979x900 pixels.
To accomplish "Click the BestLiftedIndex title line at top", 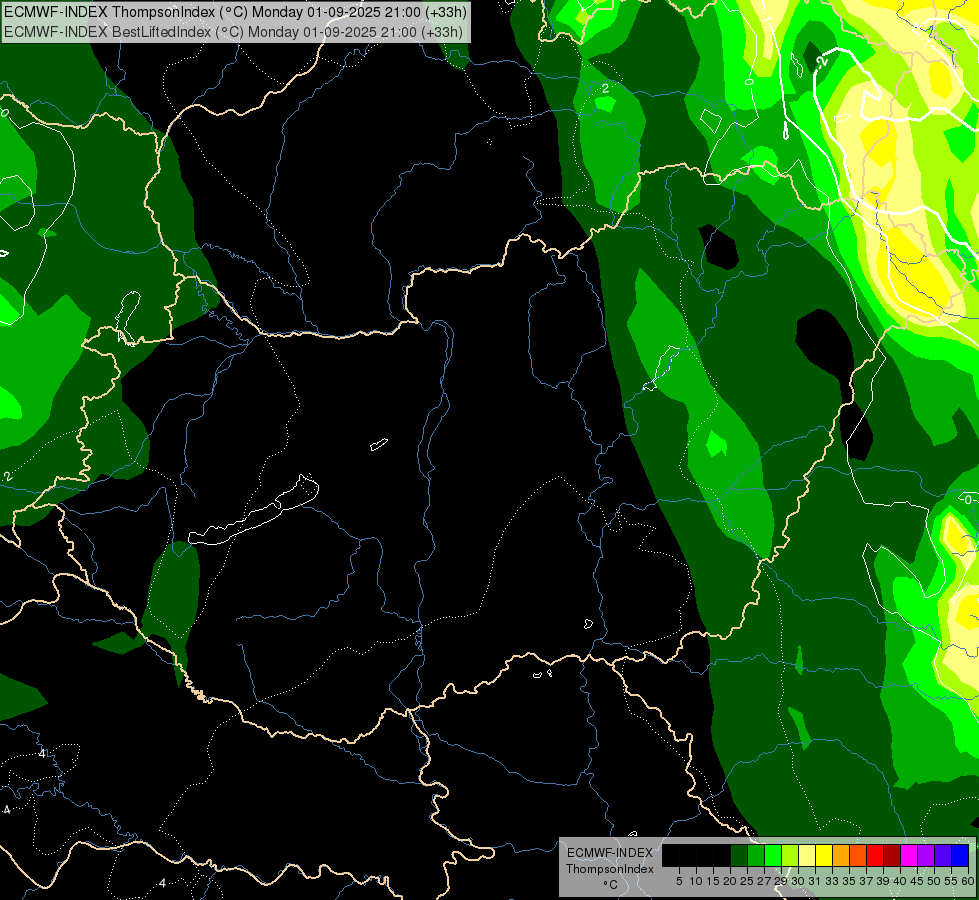I will (x=233, y=31).
